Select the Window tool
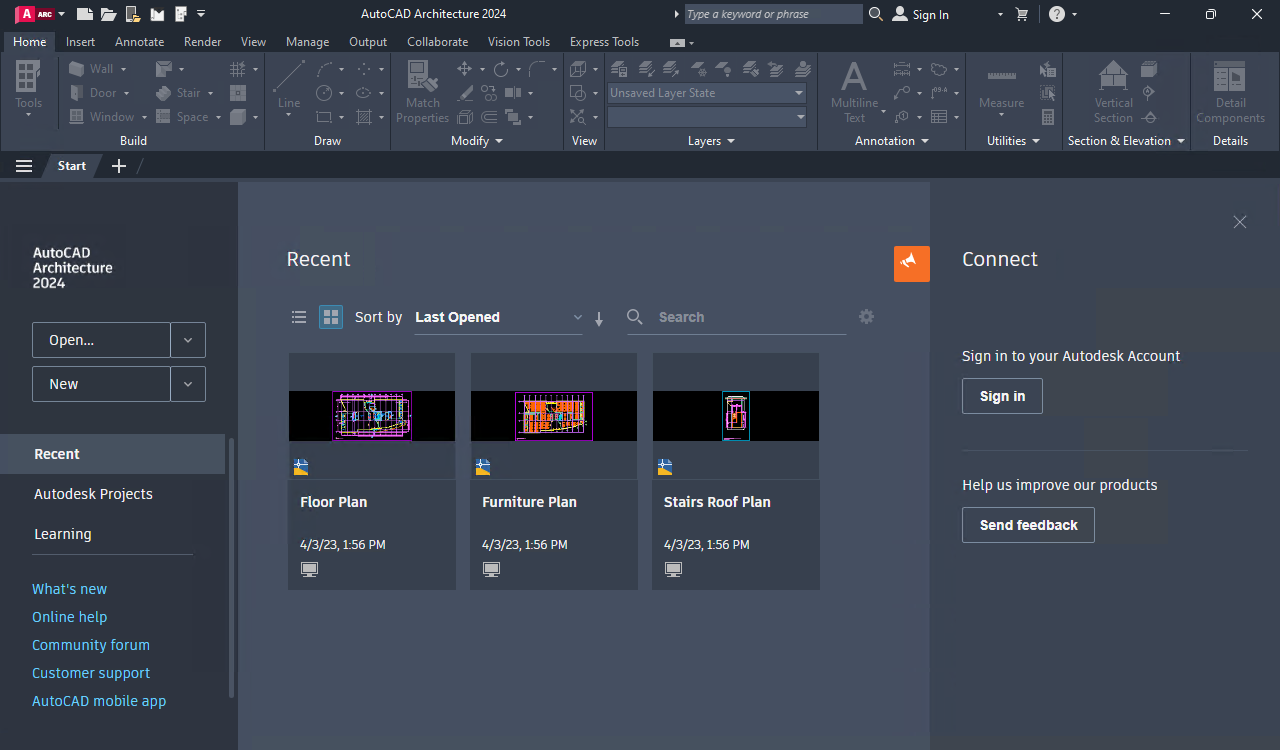 (101, 117)
